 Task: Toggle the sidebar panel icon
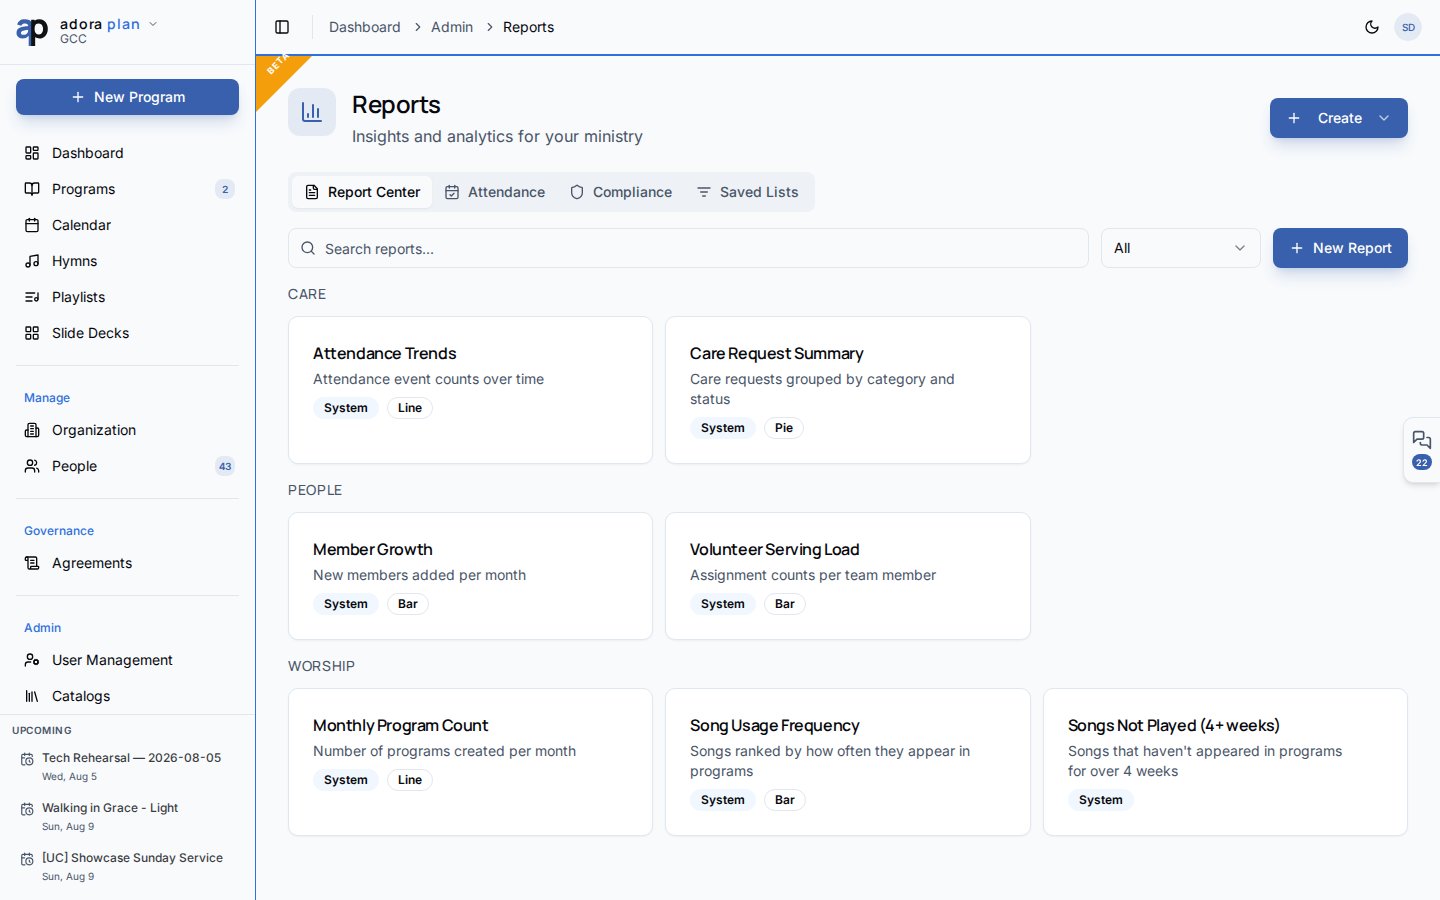click(282, 27)
